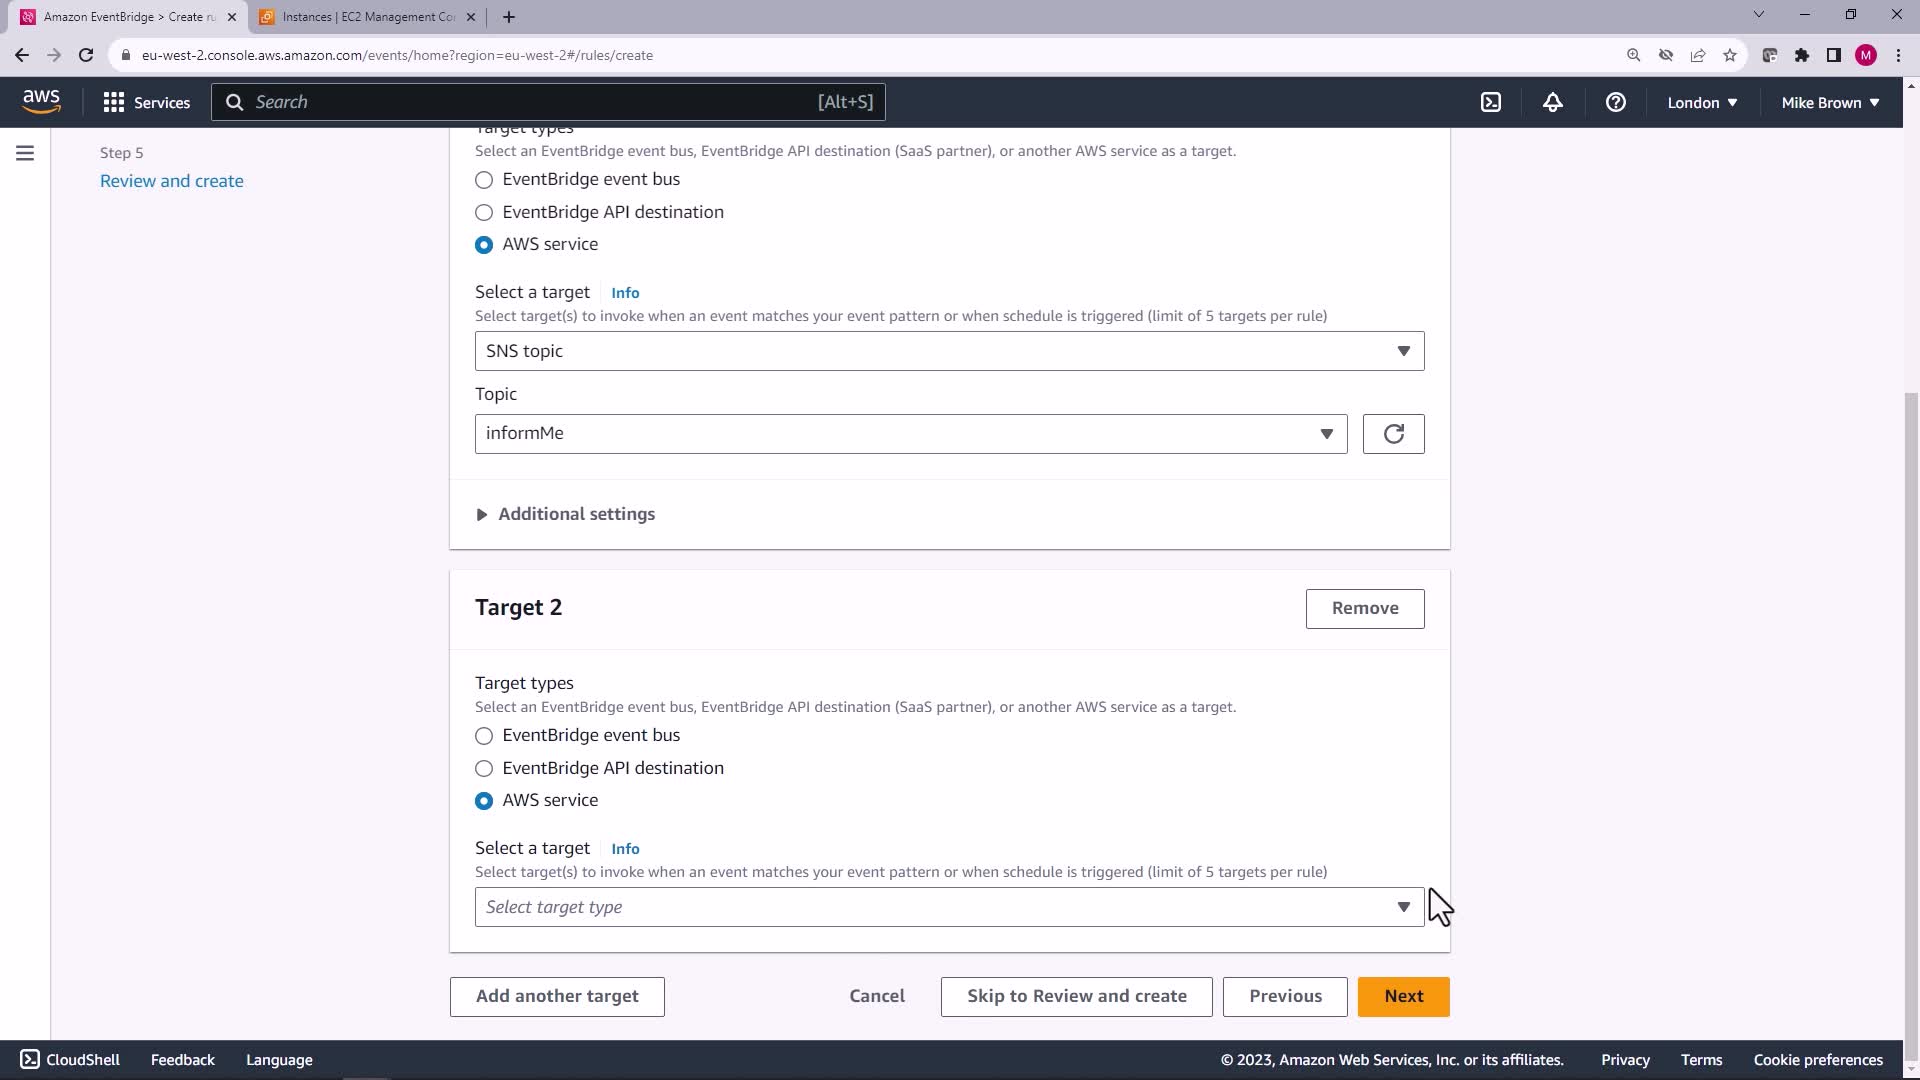Image resolution: width=1920 pixels, height=1080 pixels.
Task: Open the help question mark icon
Action: click(x=1615, y=102)
